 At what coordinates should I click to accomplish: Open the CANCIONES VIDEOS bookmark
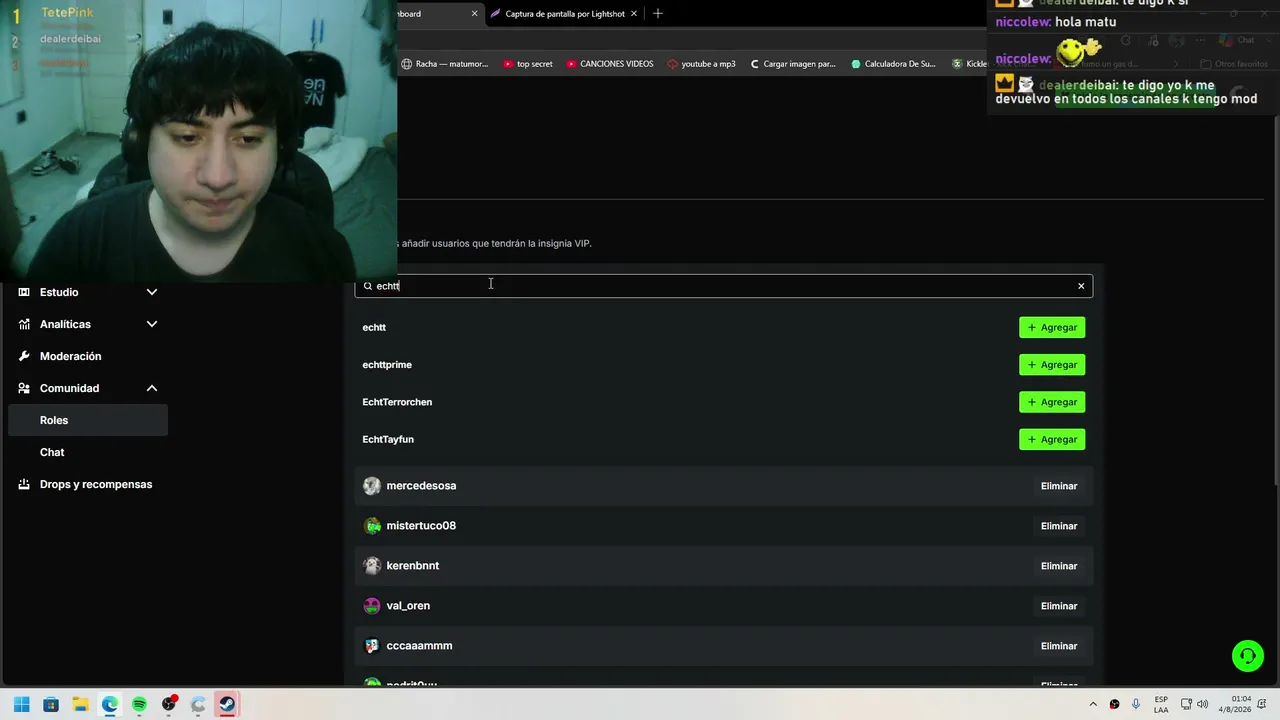click(x=609, y=64)
